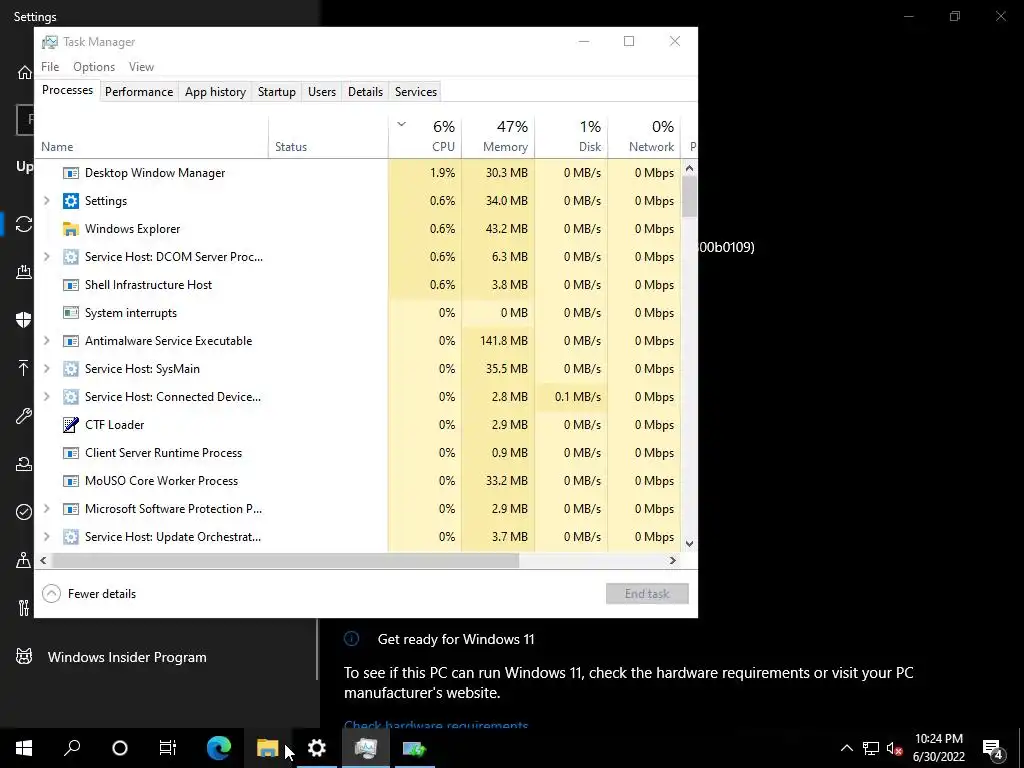1024x768 pixels.
Task: Expand Antimalware Service Executable group
Action: coord(46,341)
